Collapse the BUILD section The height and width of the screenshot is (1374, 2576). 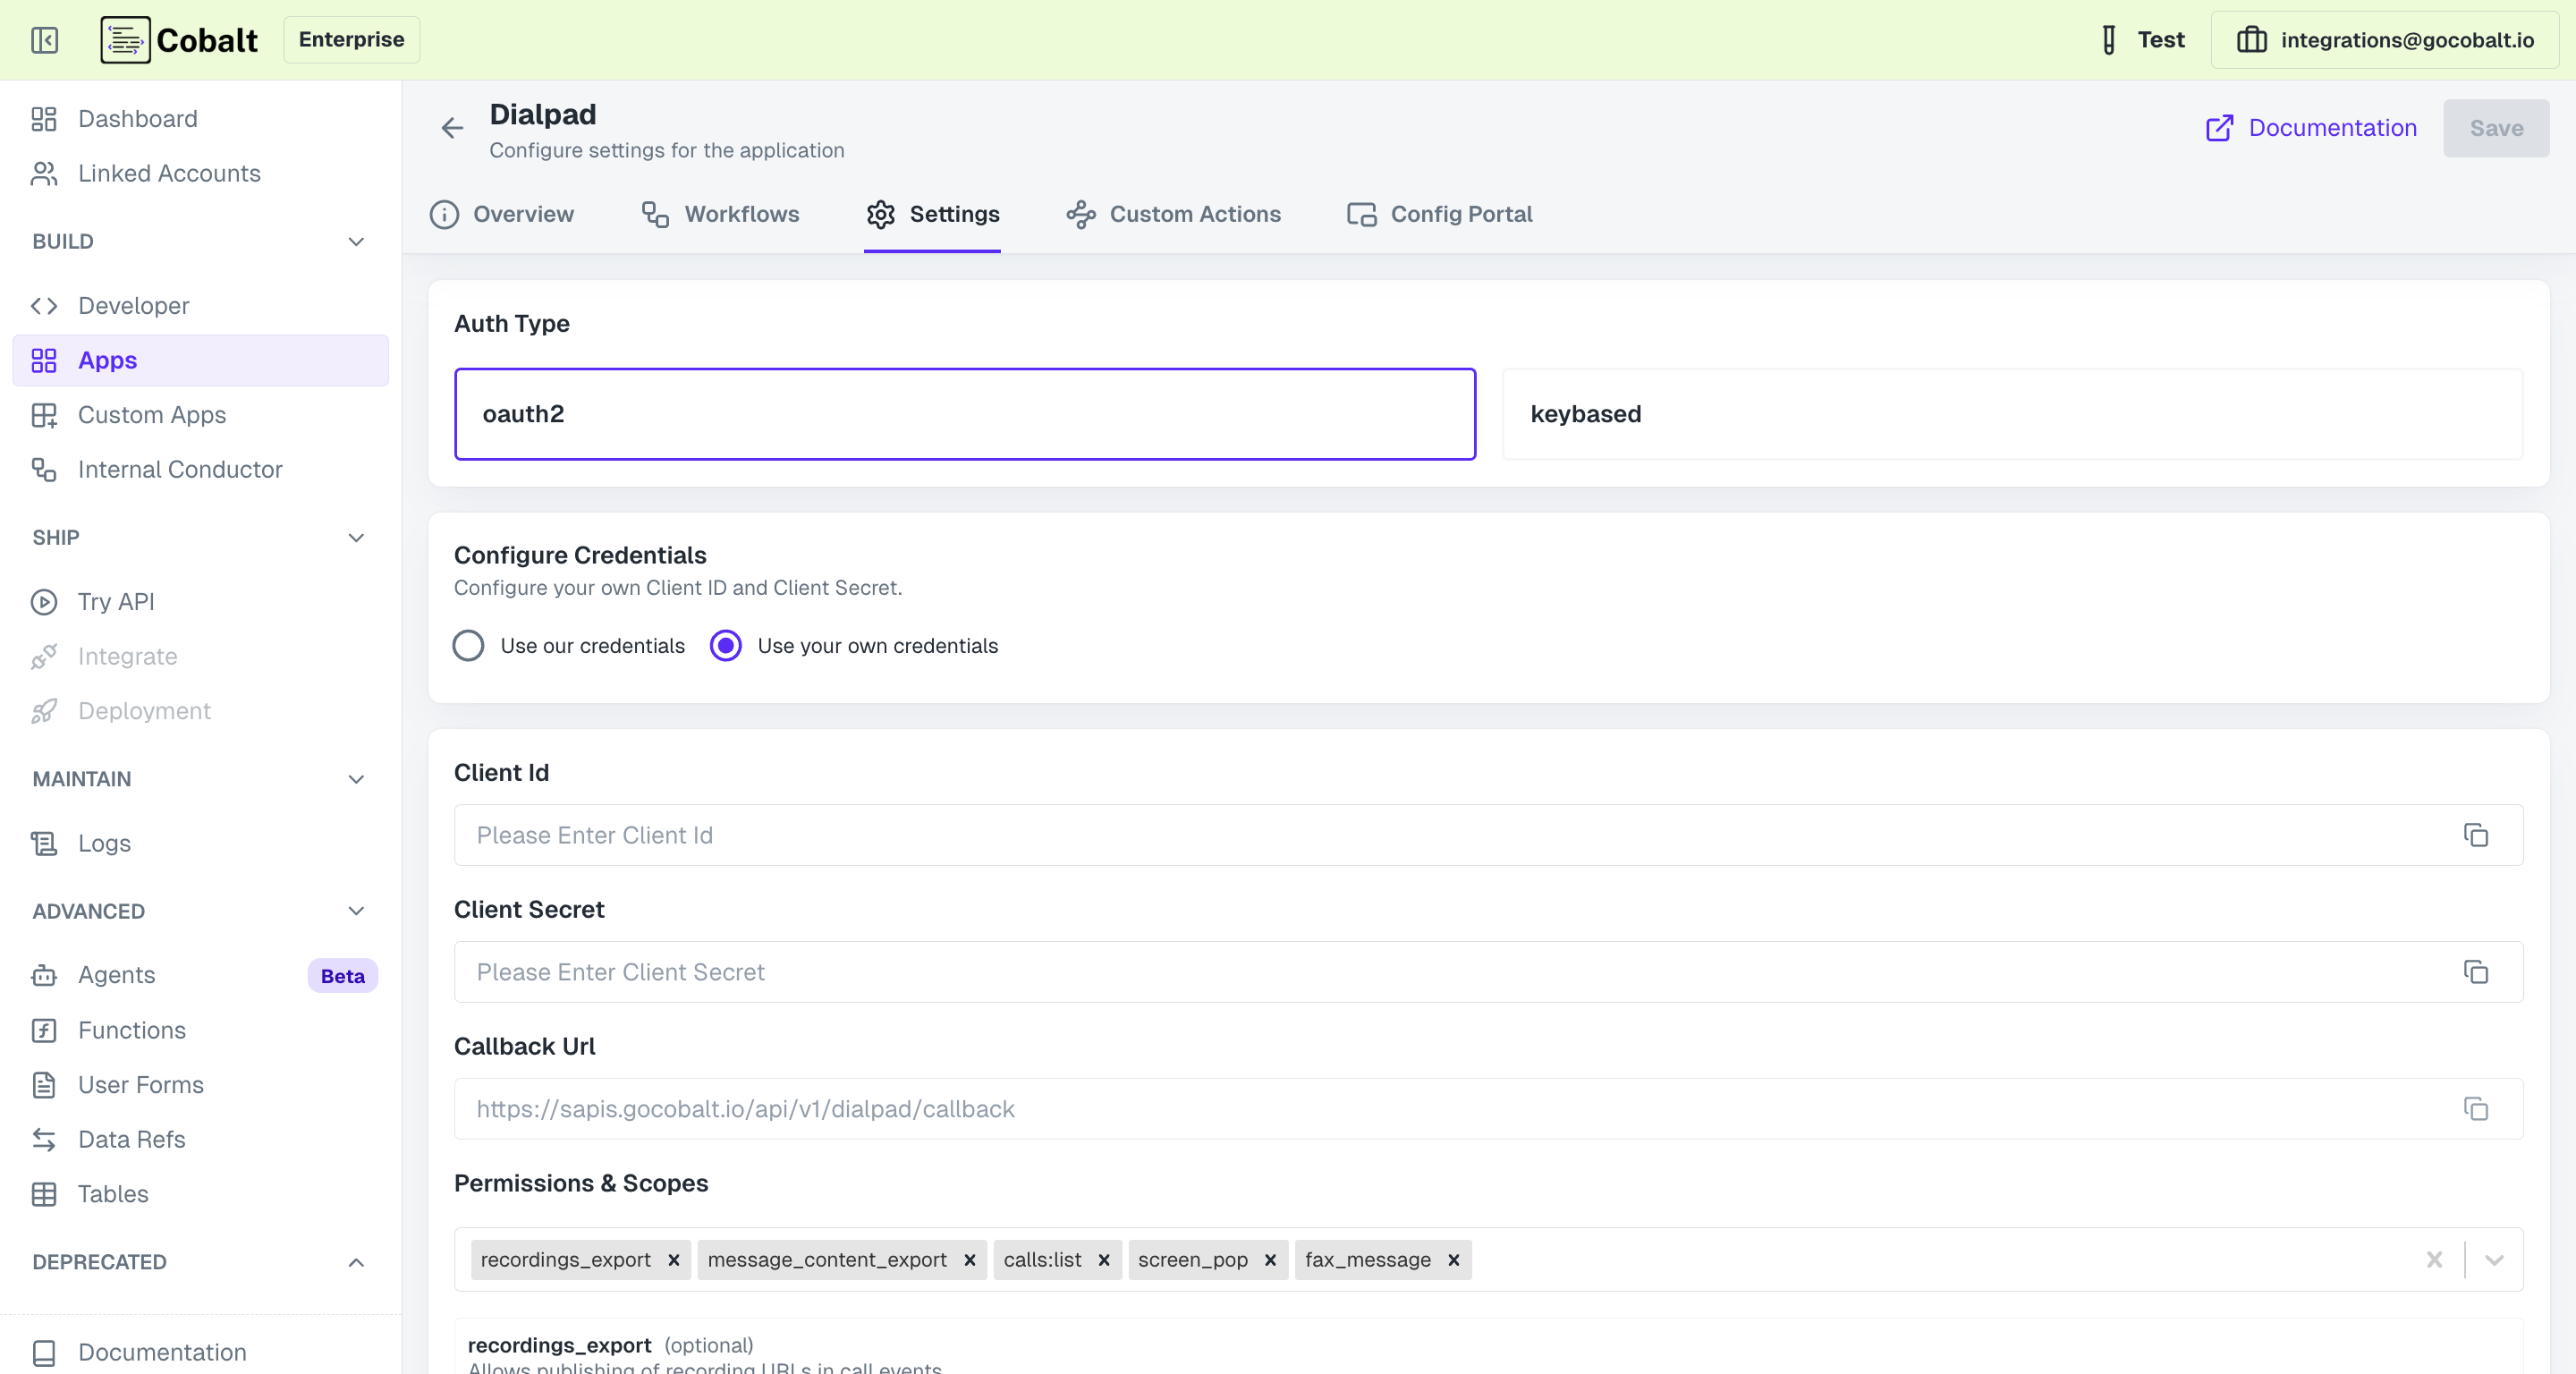pyautogui.click(x=356, y=241)
